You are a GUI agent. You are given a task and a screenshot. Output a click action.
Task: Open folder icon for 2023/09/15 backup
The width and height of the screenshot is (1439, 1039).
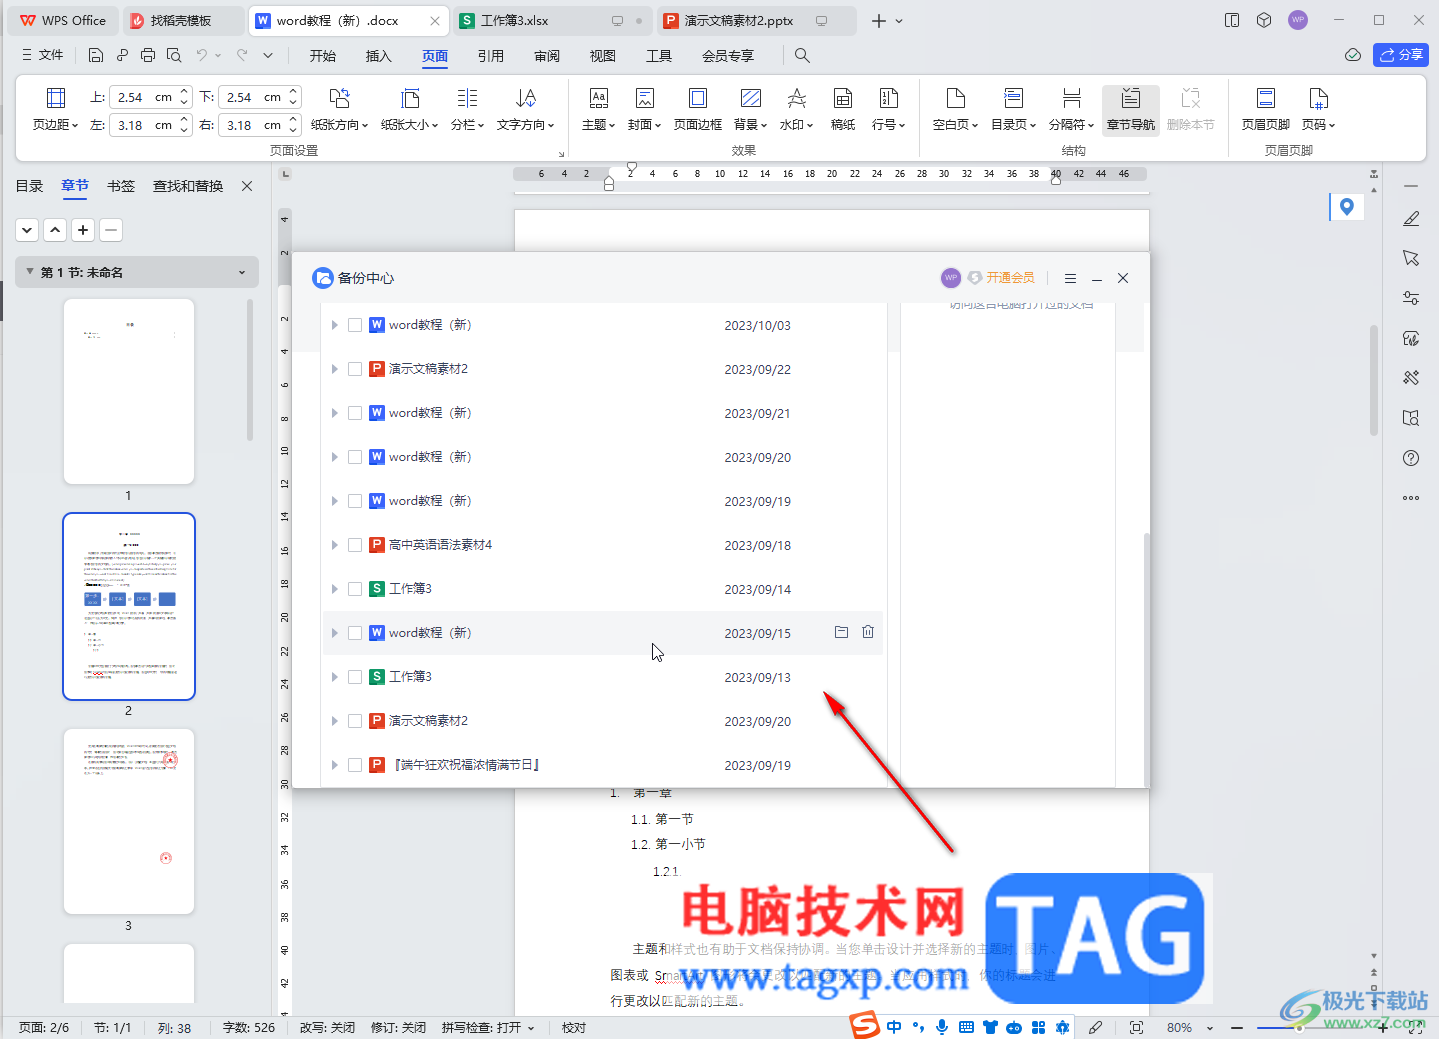coord(841,632)
